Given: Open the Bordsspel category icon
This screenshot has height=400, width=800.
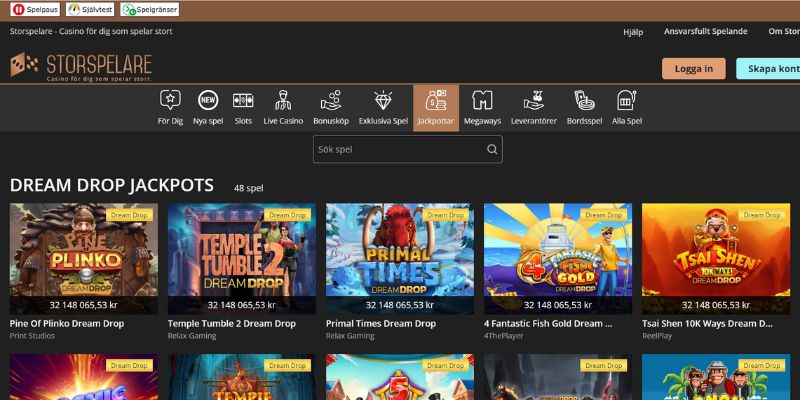Looking at the screenshot, I should [584, 100].
